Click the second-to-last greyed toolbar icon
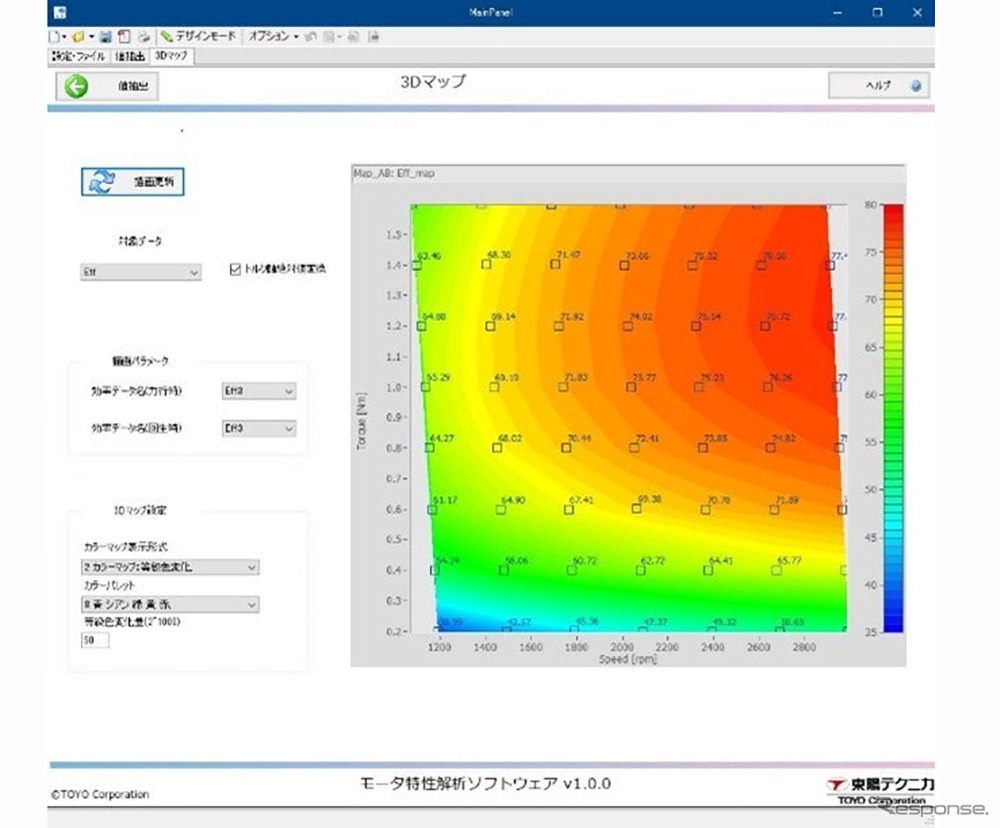 (353, 36)
